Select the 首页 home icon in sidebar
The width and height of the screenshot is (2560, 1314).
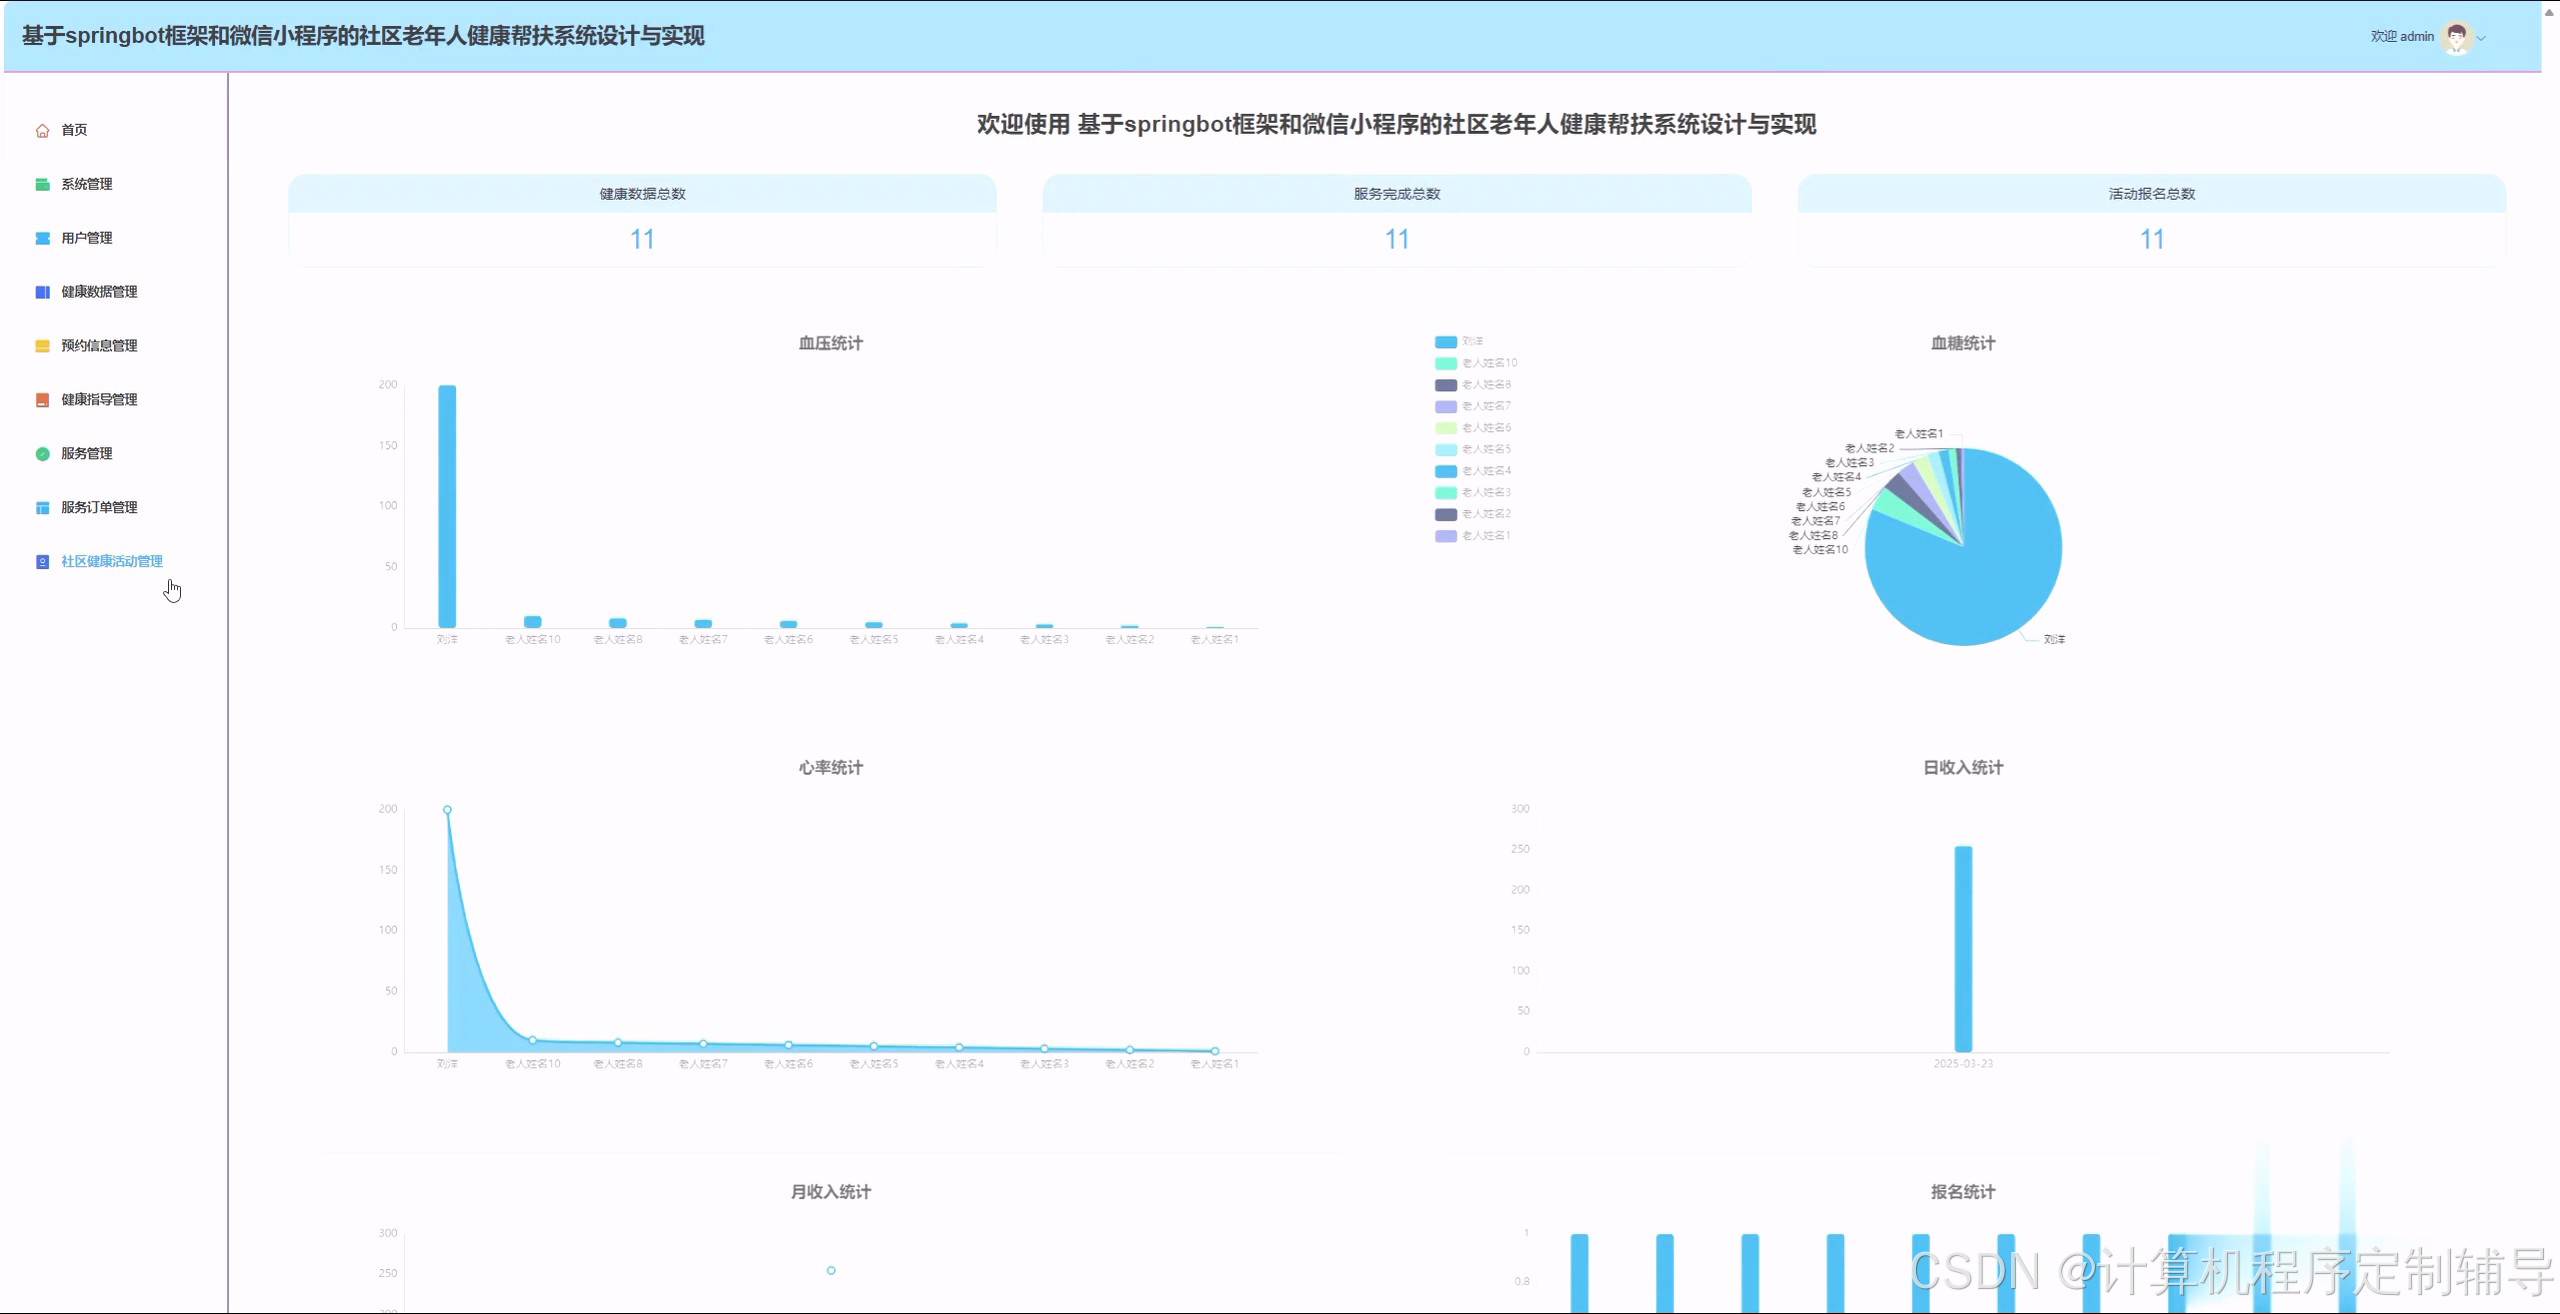click(41, 129)
